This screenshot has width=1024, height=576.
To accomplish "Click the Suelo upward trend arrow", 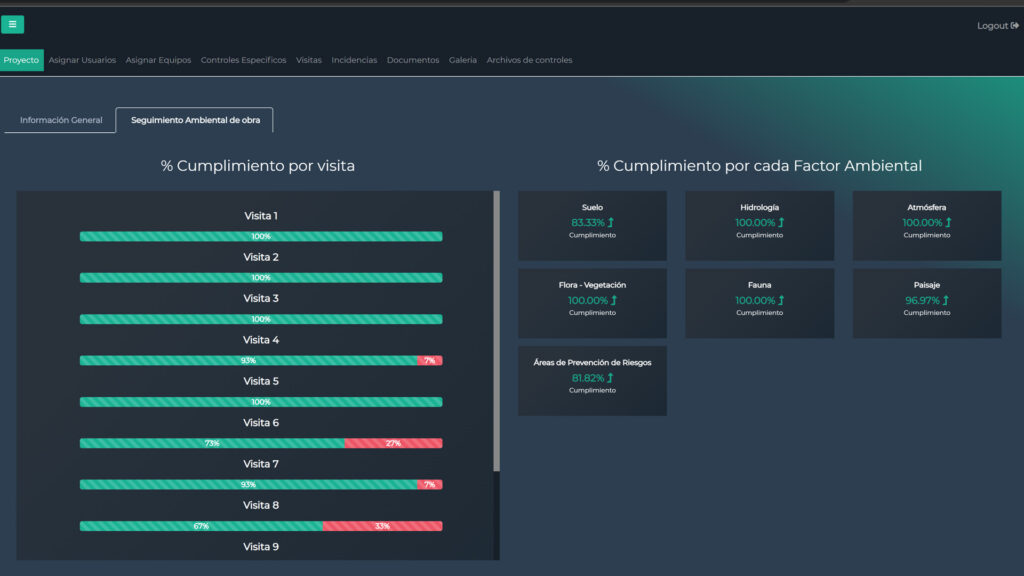I will 611,223.
